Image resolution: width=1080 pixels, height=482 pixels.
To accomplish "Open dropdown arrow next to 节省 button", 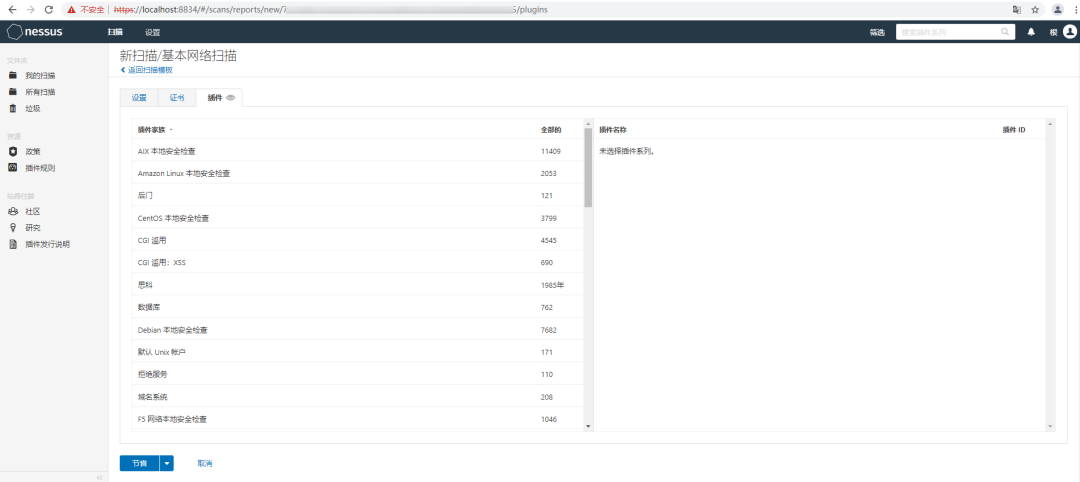I will click(167, 463).
